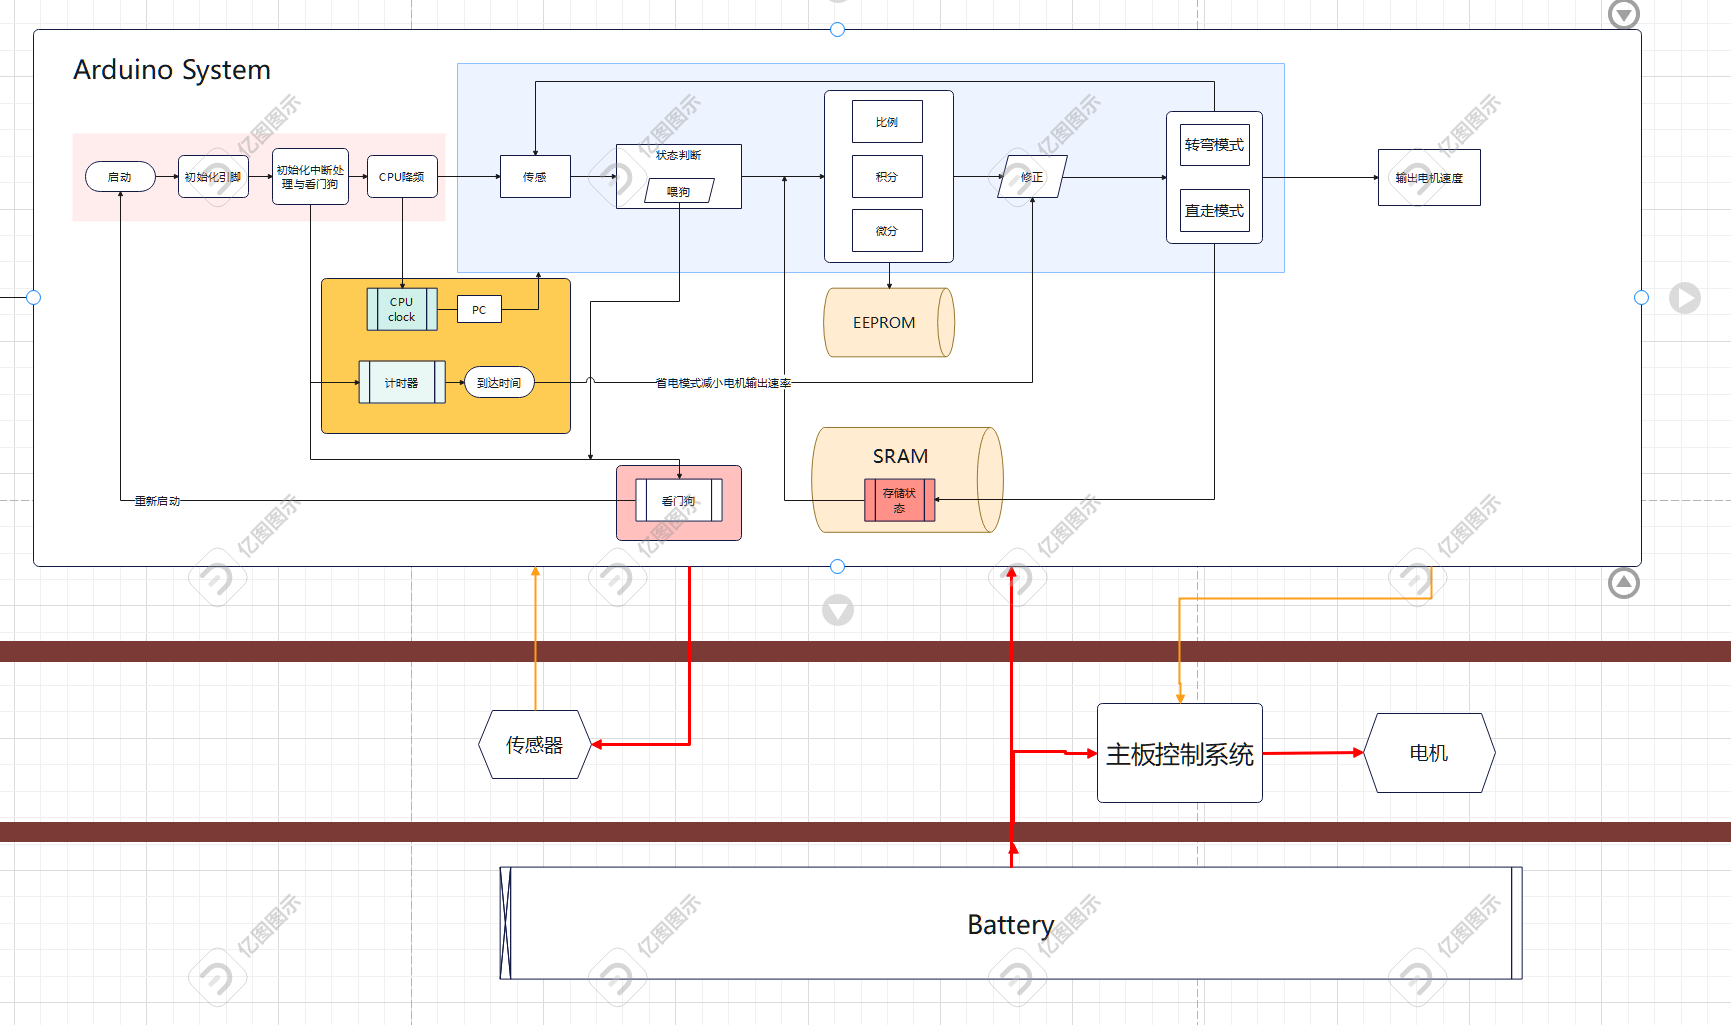Select the CPU clock block

(x=402, y=309)
